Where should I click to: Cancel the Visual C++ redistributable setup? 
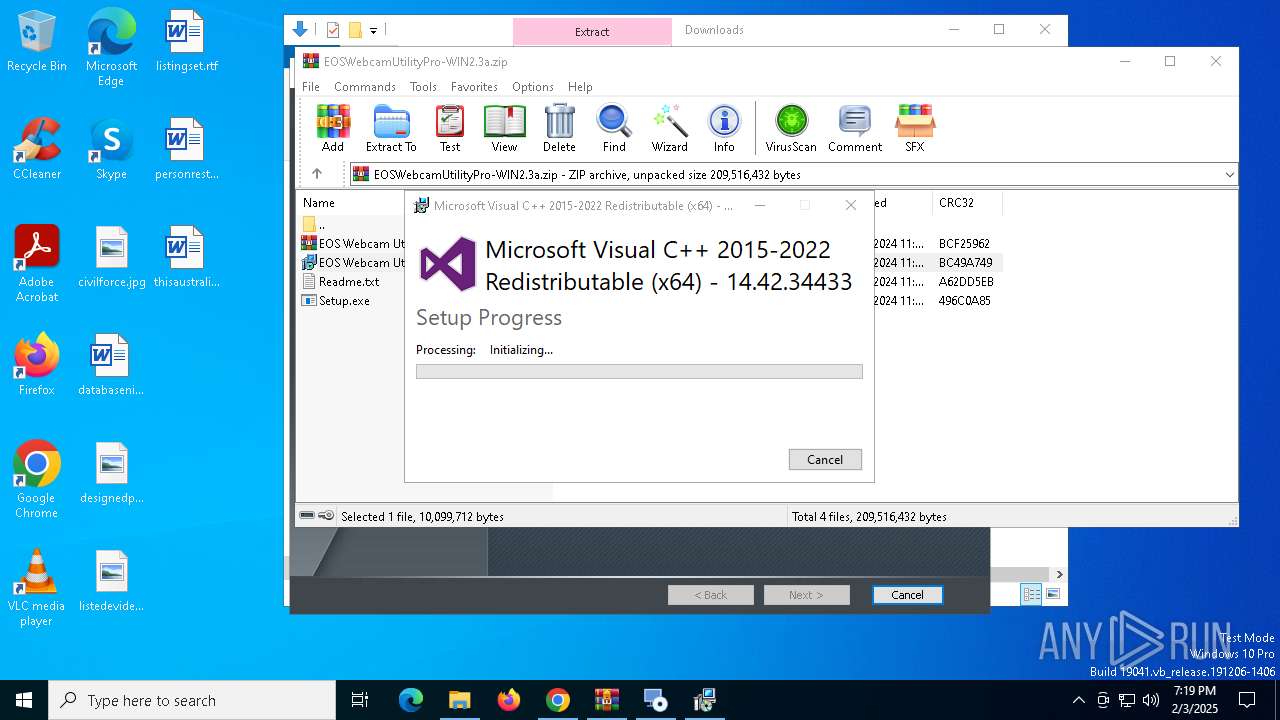point(825,459)
